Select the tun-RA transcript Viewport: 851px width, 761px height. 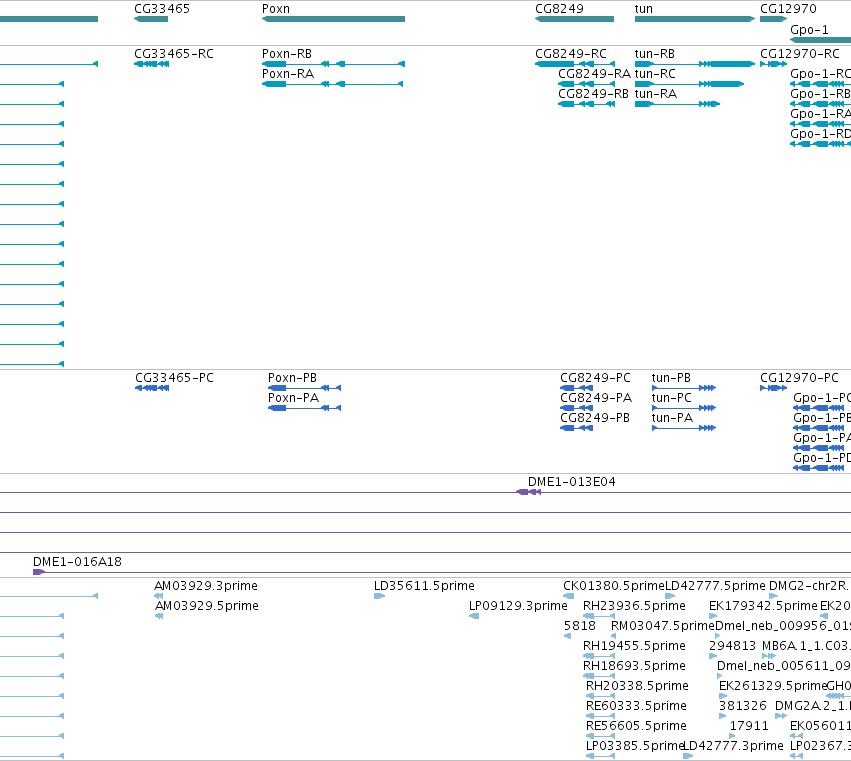(x=677, y=104)
